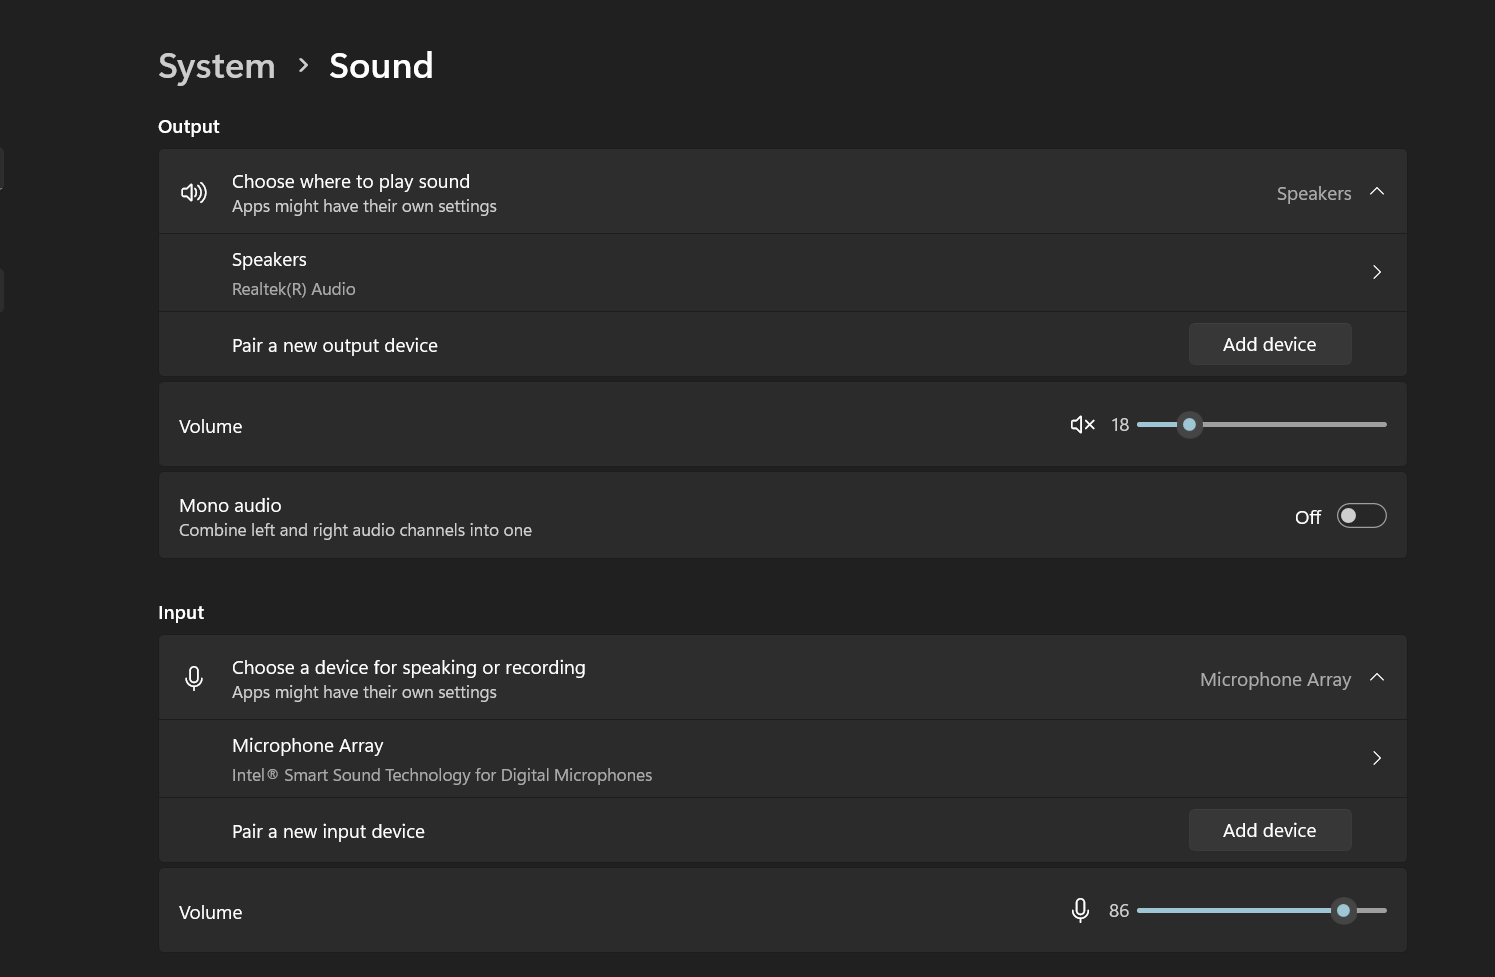
Task: Navigate back to System breadcrumb
Action: point(216,66)
